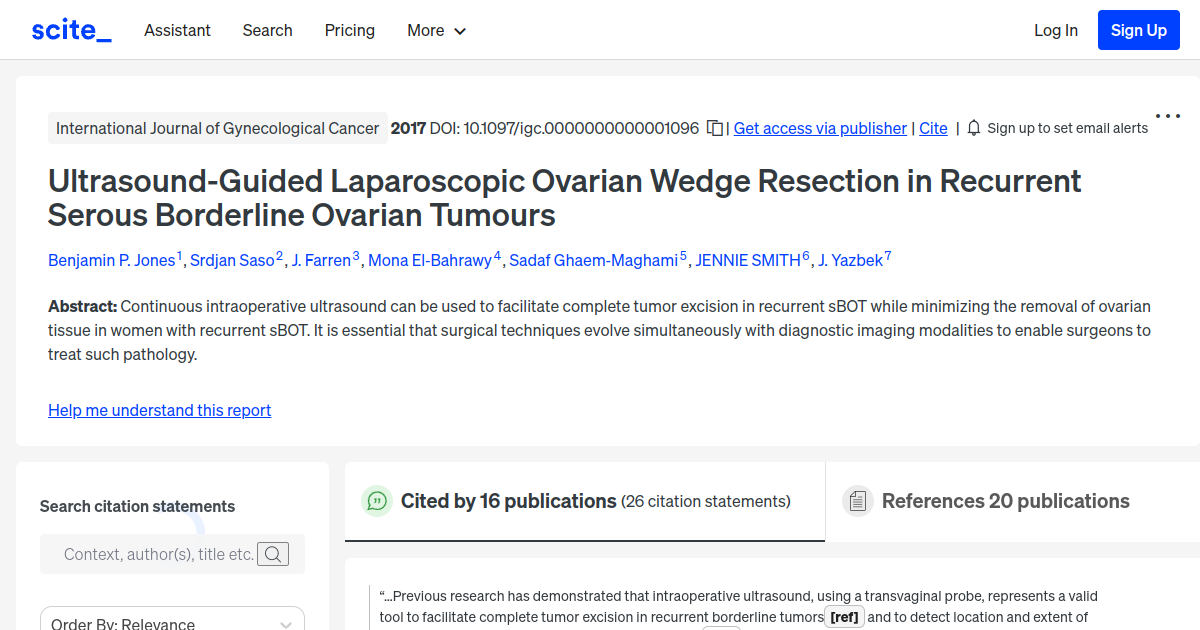Click the scite_ logo in the header
1200x630 pixels.
(x=70, y=29)
